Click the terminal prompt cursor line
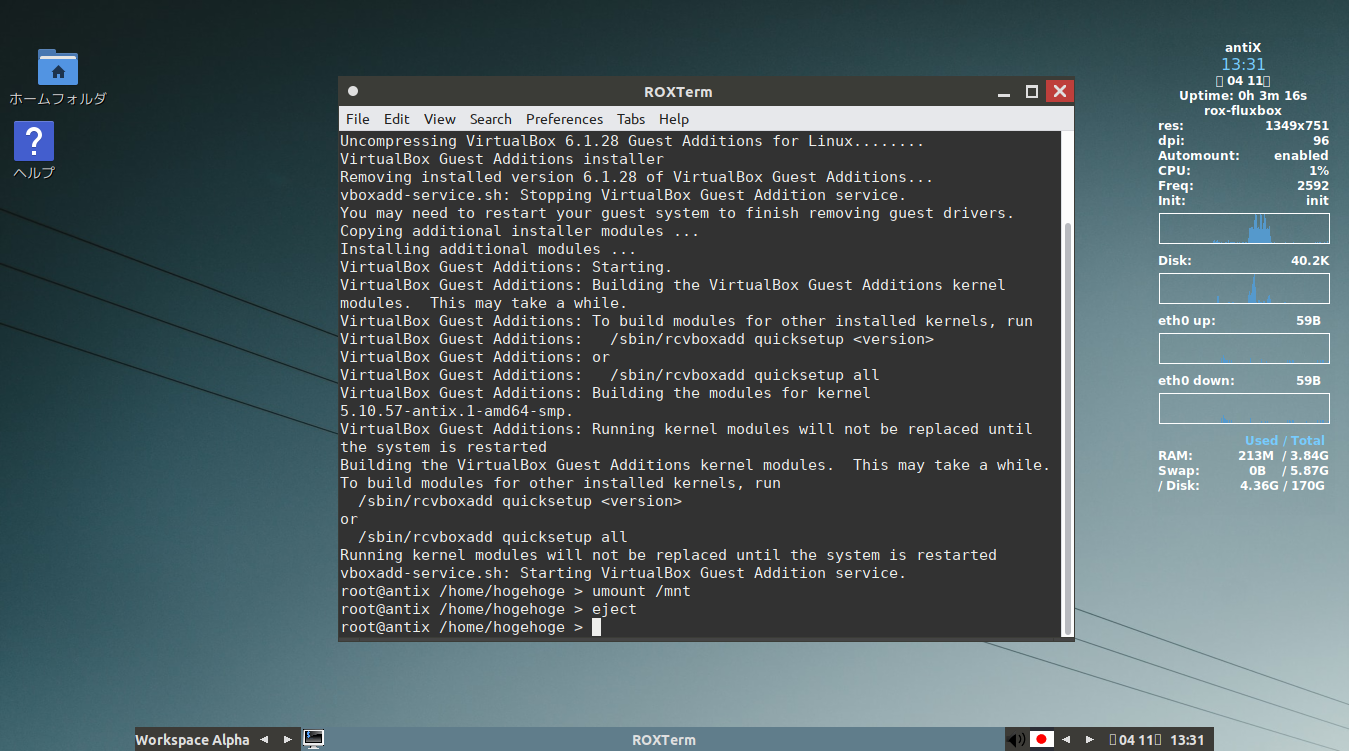Screen dimensions: 1349x751 click(470, 627)
